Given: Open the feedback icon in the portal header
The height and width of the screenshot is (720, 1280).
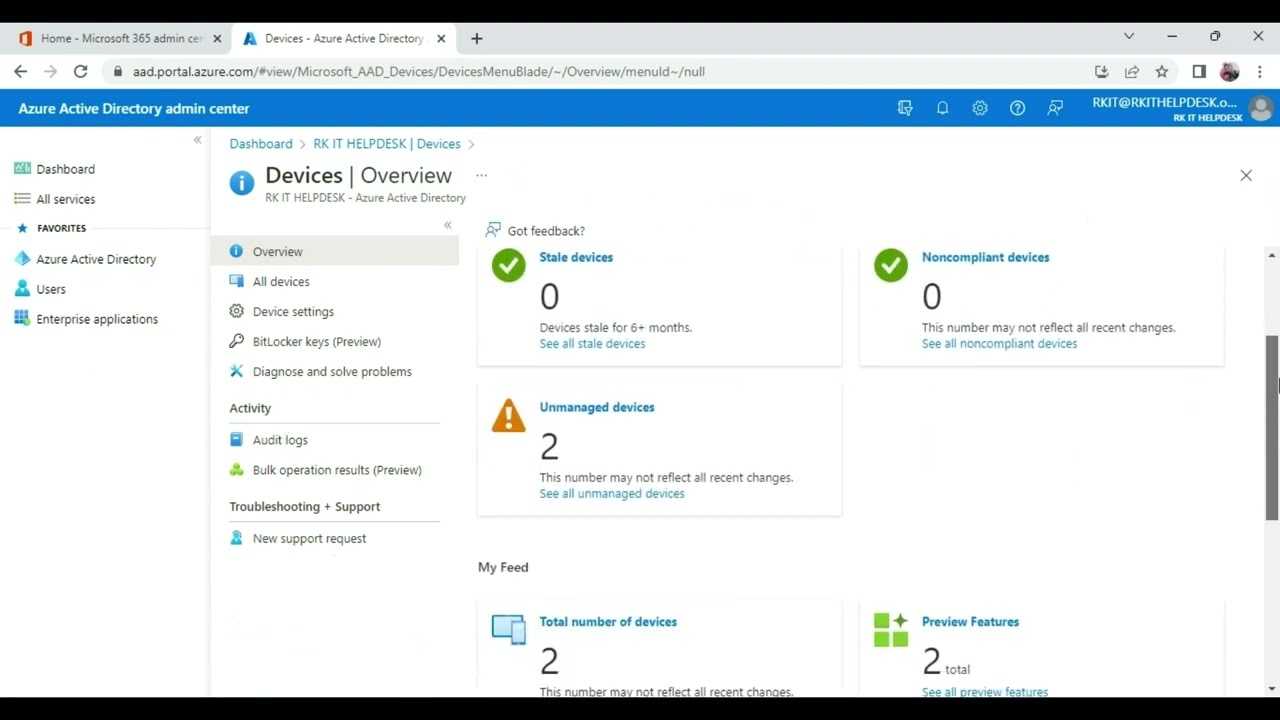Looking at the screenshot, I should [x=1055, y=108].
